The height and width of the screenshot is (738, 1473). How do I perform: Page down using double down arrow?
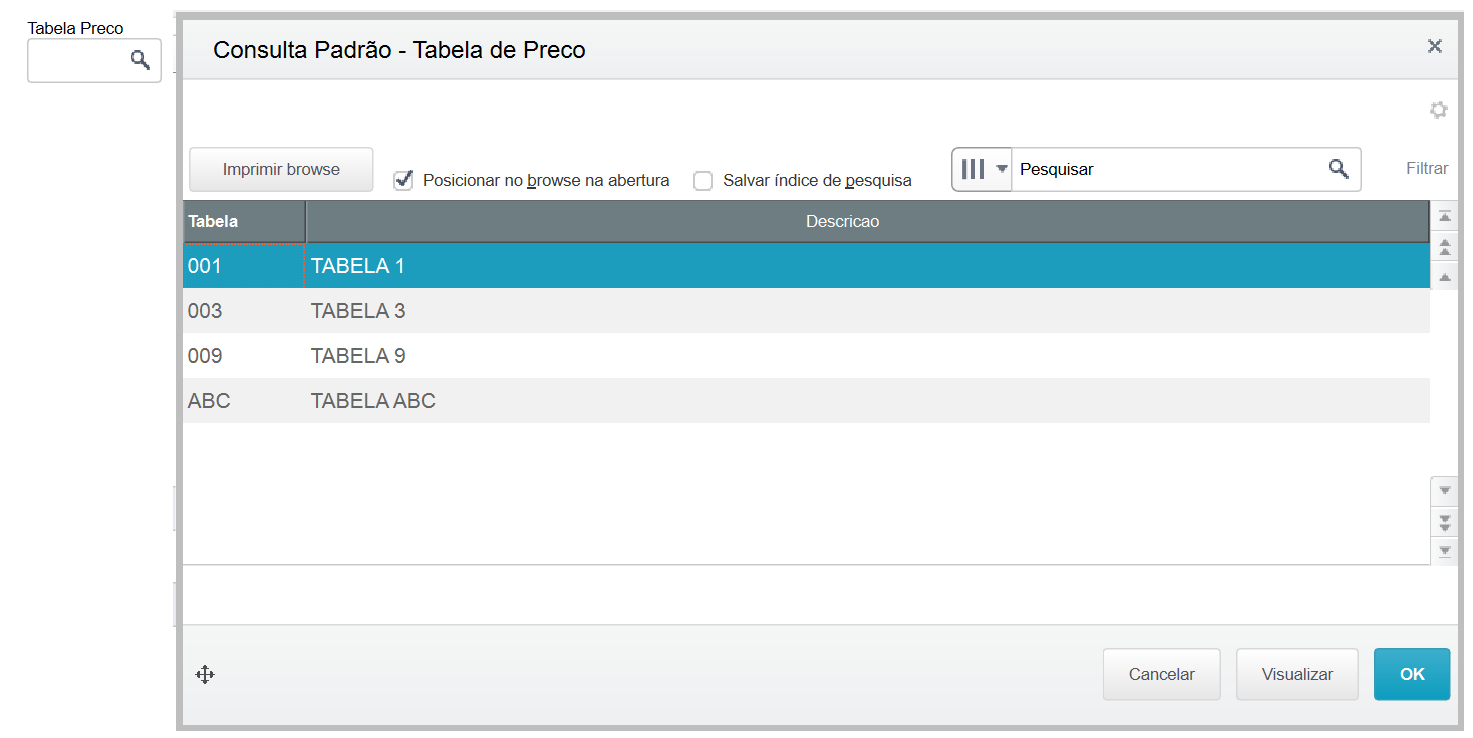(x=1444, y=521)
